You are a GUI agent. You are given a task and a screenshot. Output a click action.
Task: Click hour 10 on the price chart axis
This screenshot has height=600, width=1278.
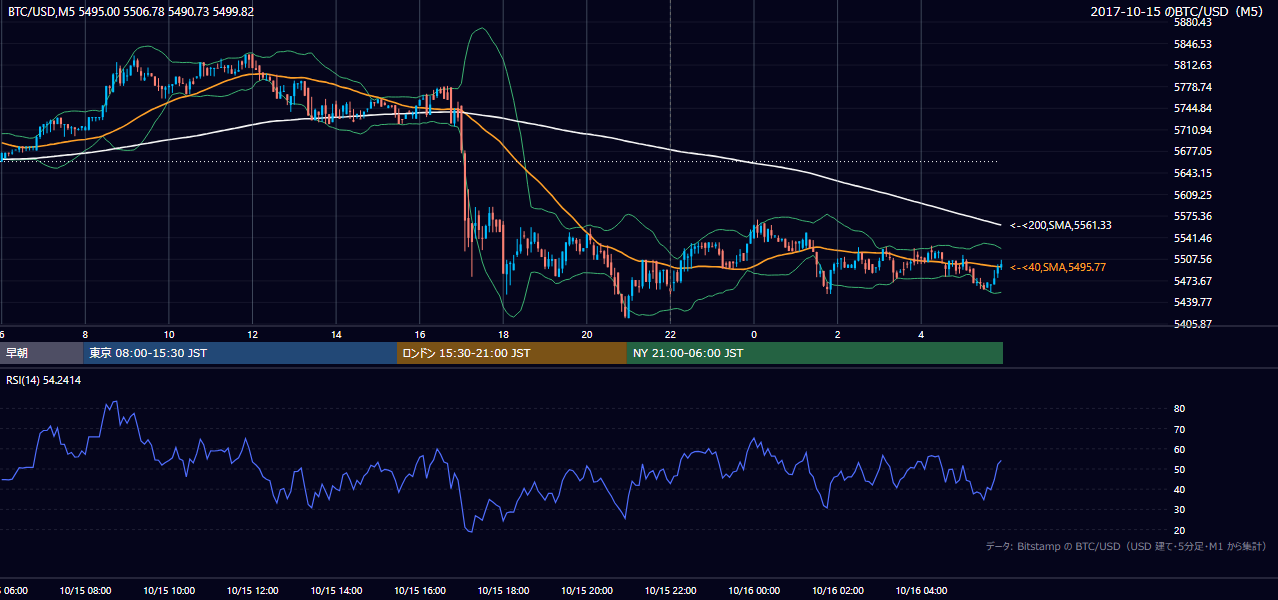pyautogui.click(x=169, y=334)
